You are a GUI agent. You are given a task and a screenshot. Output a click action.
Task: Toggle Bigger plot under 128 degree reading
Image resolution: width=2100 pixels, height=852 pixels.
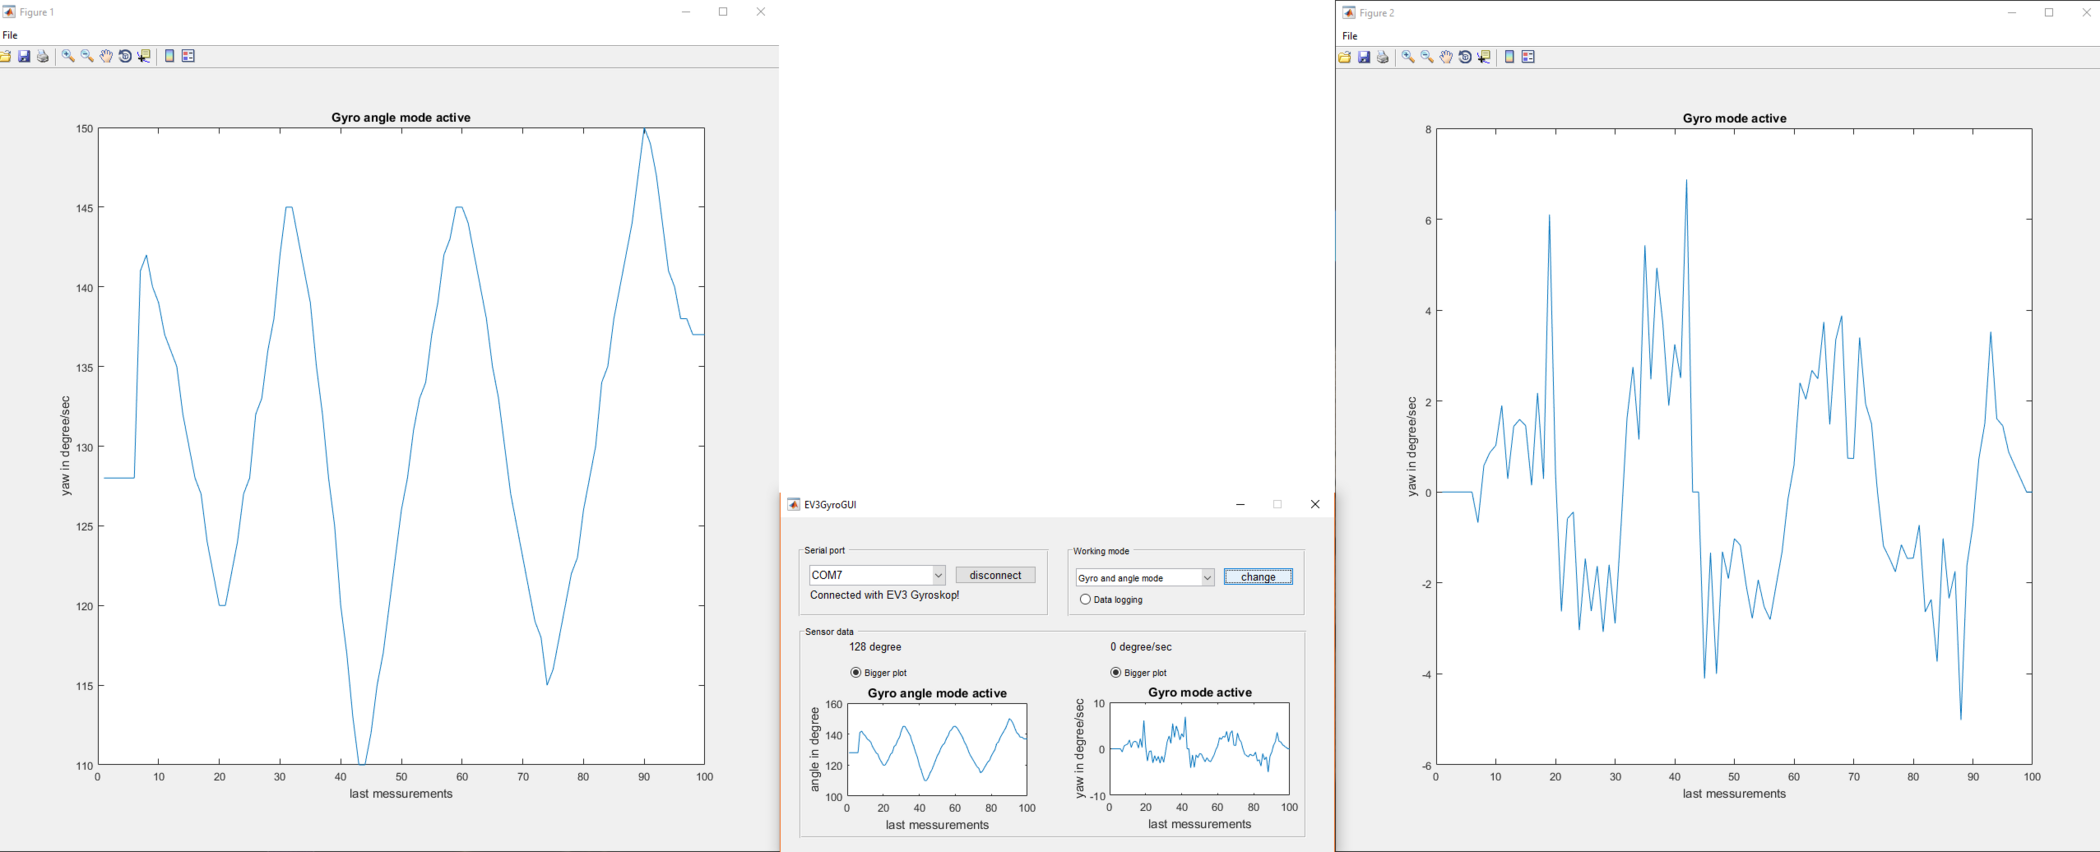click(x=855, y=673)
